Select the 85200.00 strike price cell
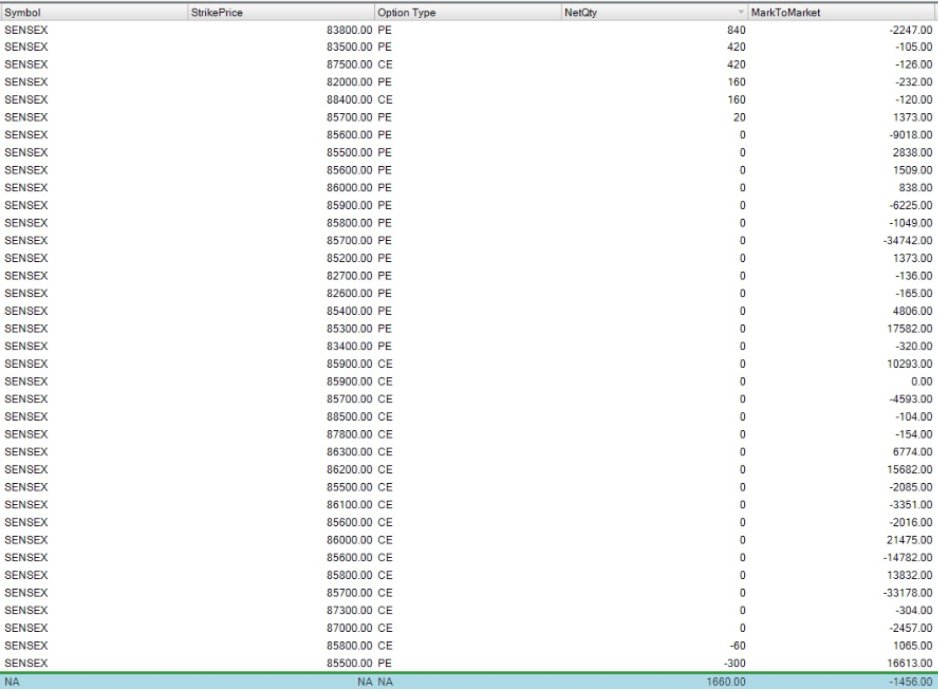This screenshot has height=692, width=938. pyautogui.click(x=349, y=258)
